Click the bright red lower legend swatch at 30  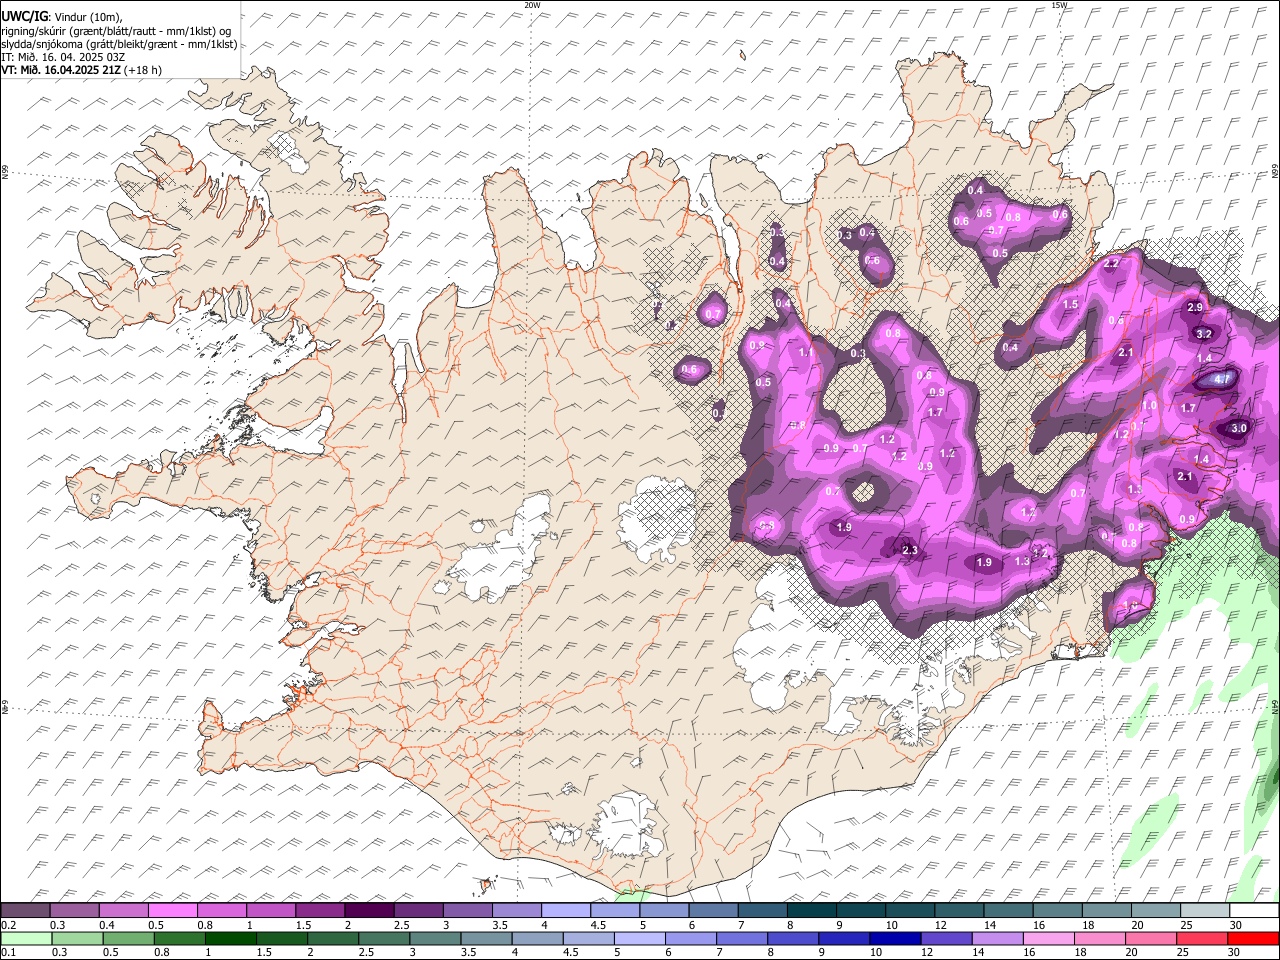(1253, 938)
